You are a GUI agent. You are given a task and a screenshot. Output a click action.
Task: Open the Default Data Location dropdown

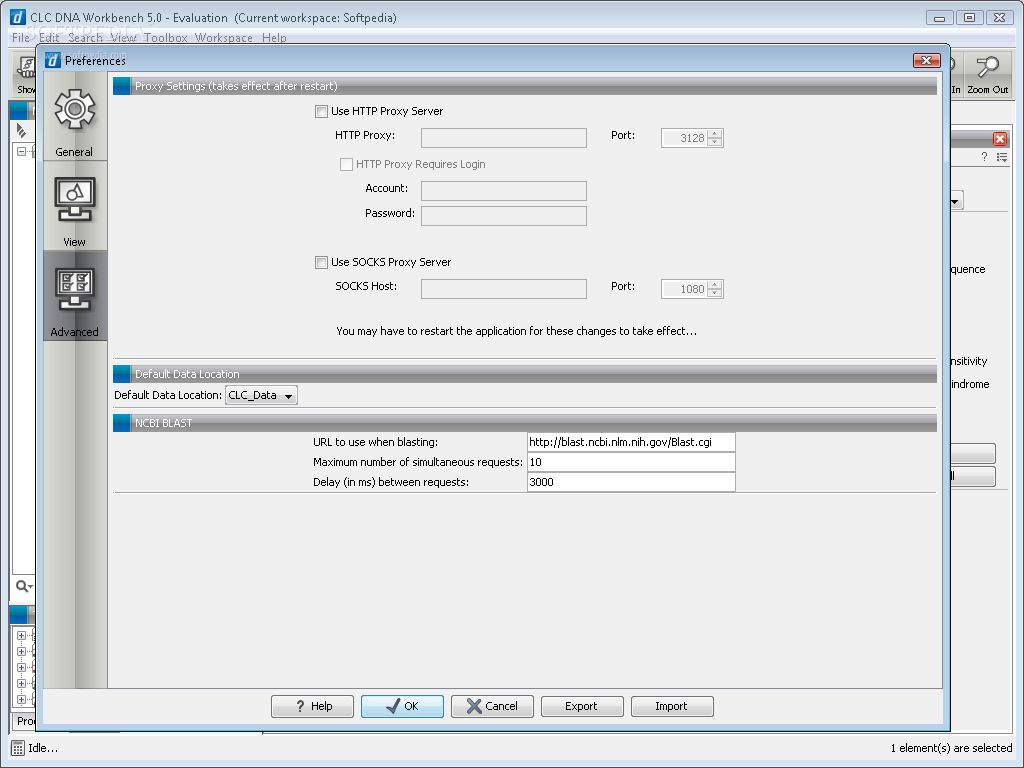261,395
